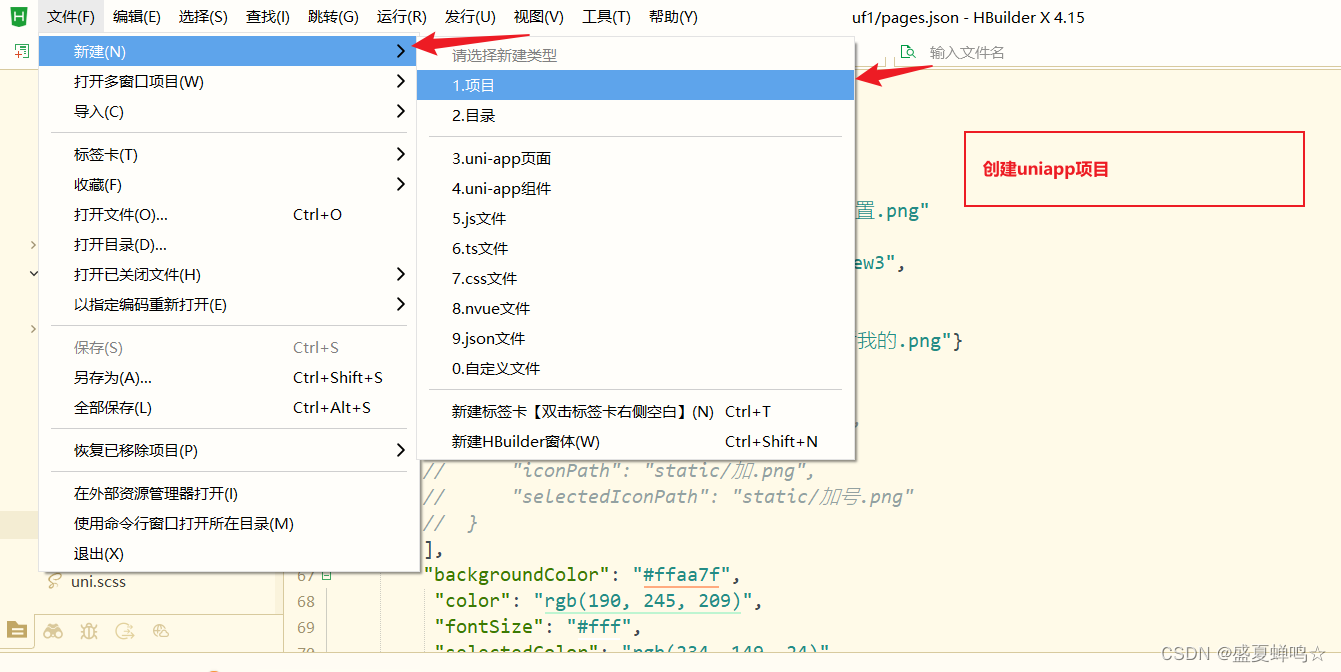
Task: Expand the 恢复已移除项目(P) submenu arrow
Action: click(400, 450)
